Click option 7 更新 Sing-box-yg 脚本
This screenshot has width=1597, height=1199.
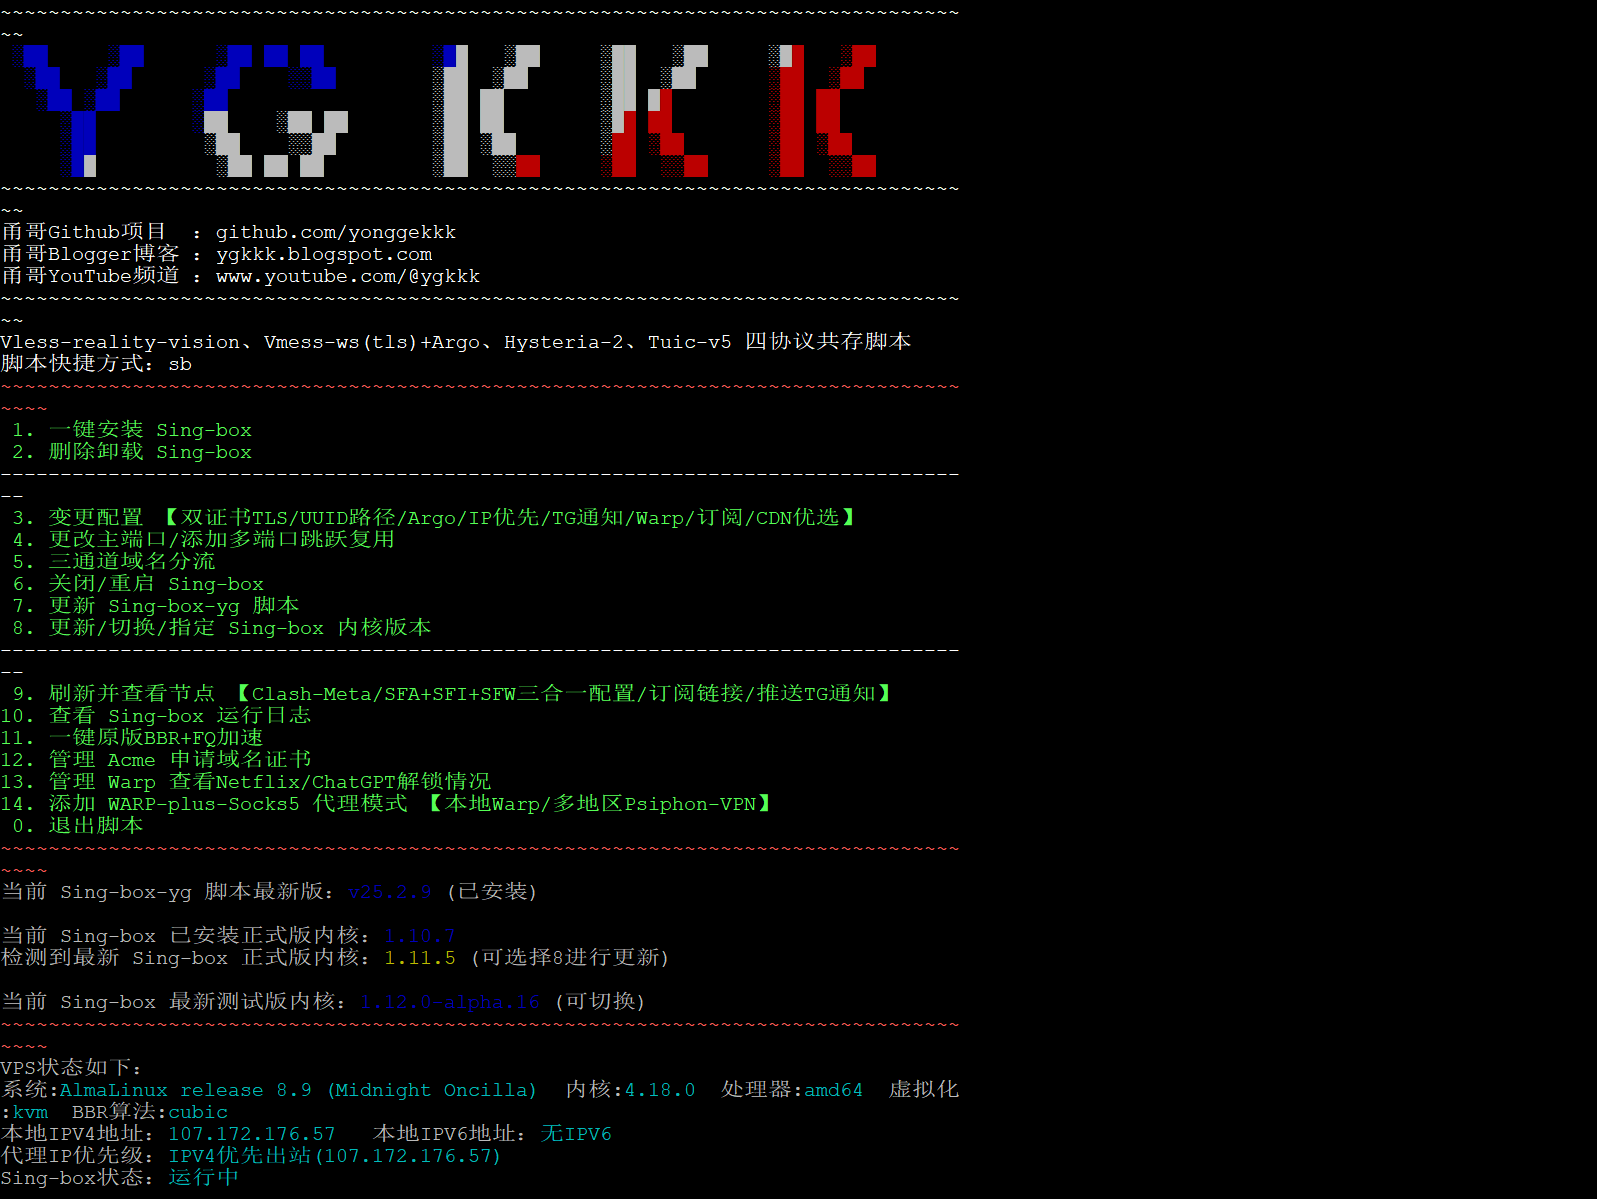(x=173, y=606)
